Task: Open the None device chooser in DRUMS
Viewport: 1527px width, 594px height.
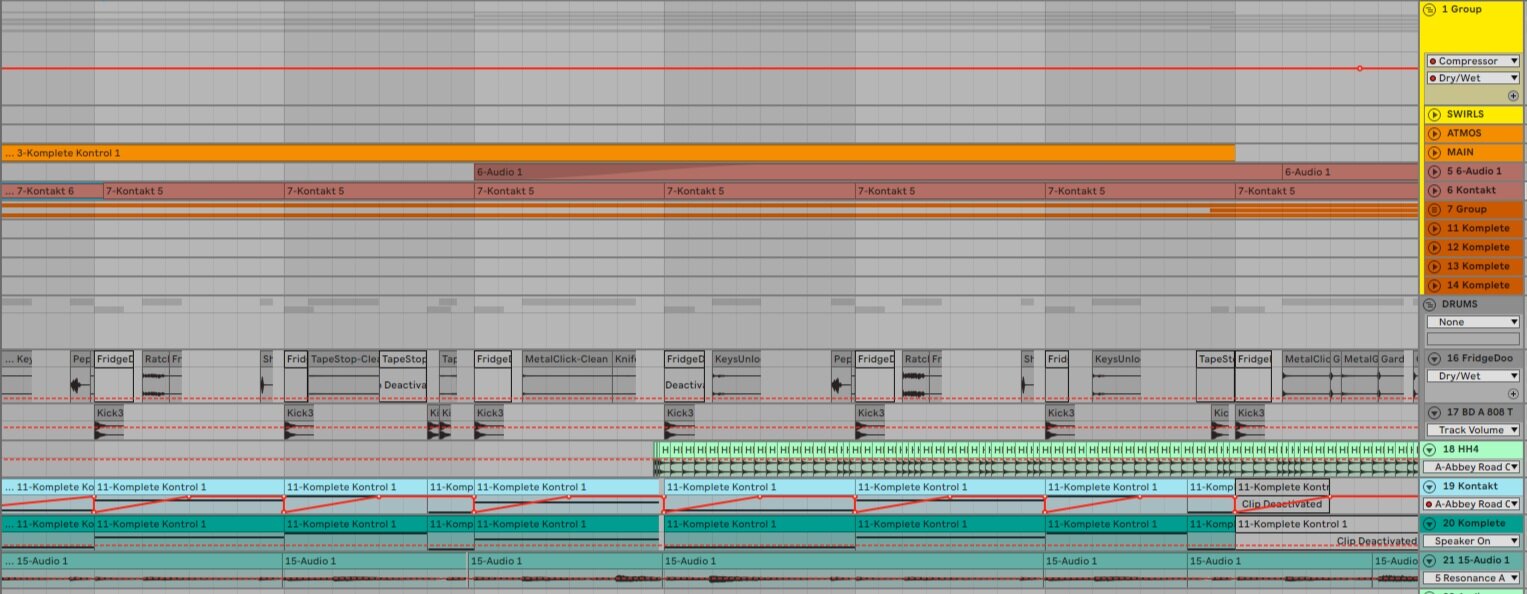Action: click(1473, 322)
